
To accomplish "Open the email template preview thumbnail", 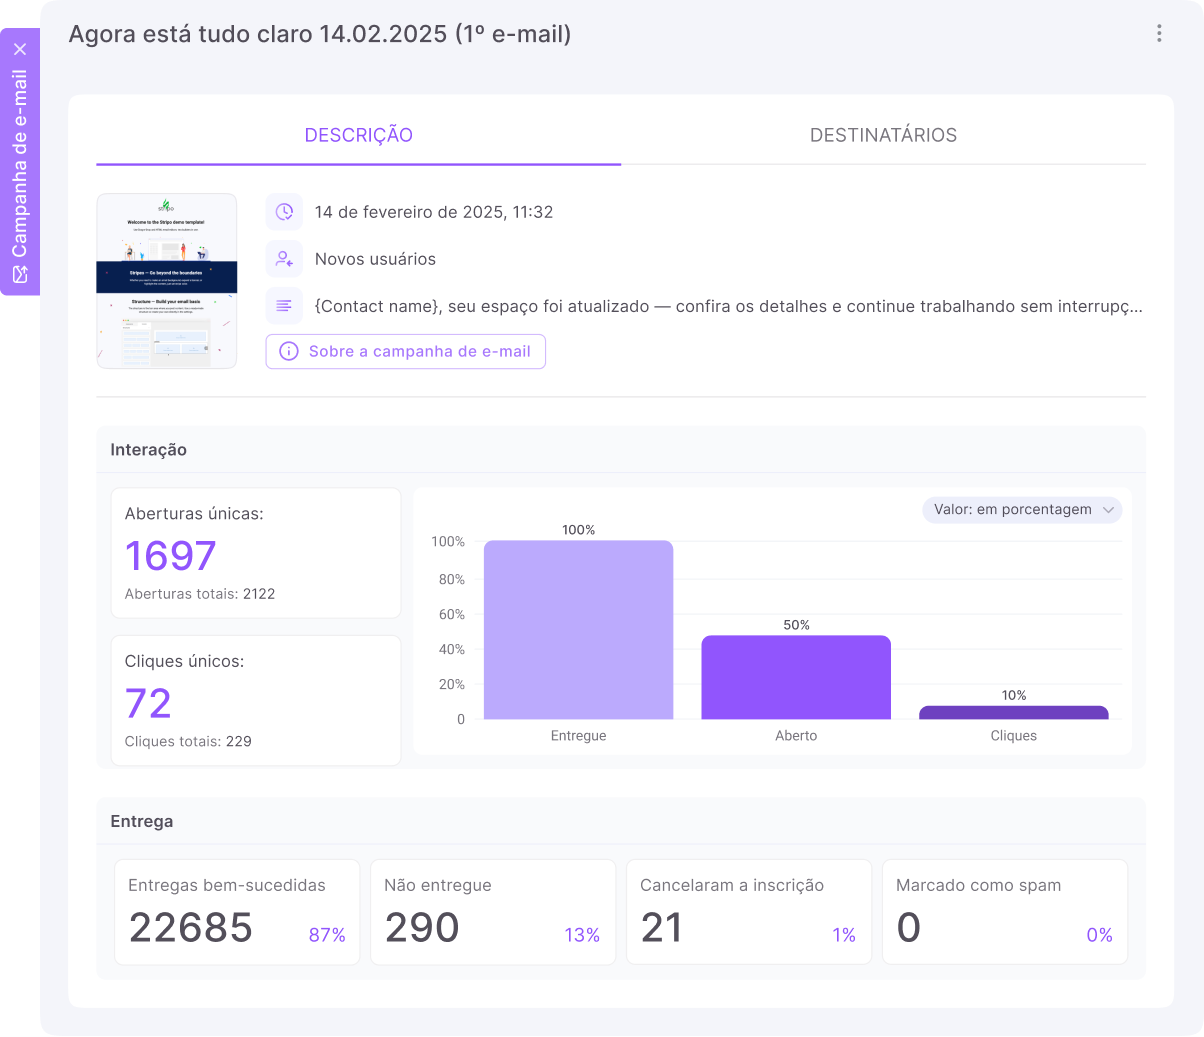I will tap(167, 281).
